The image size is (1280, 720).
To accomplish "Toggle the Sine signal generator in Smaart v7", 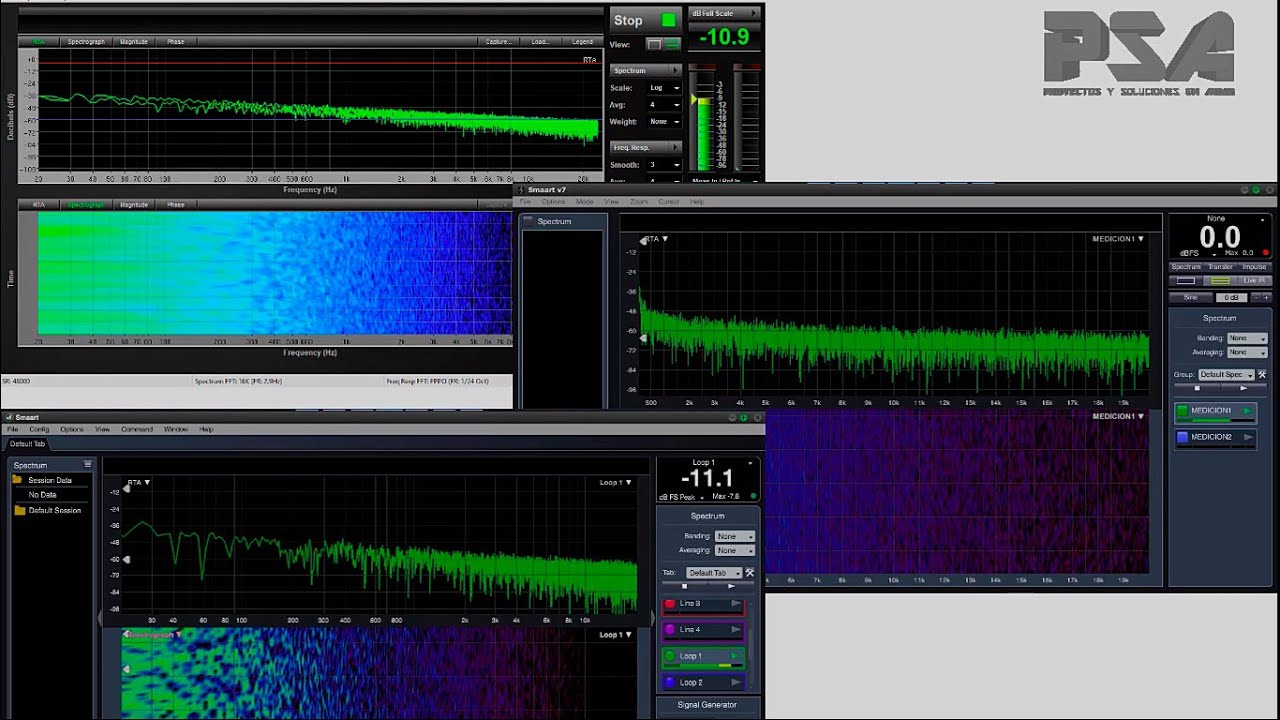I will [x=1190, y=298].
